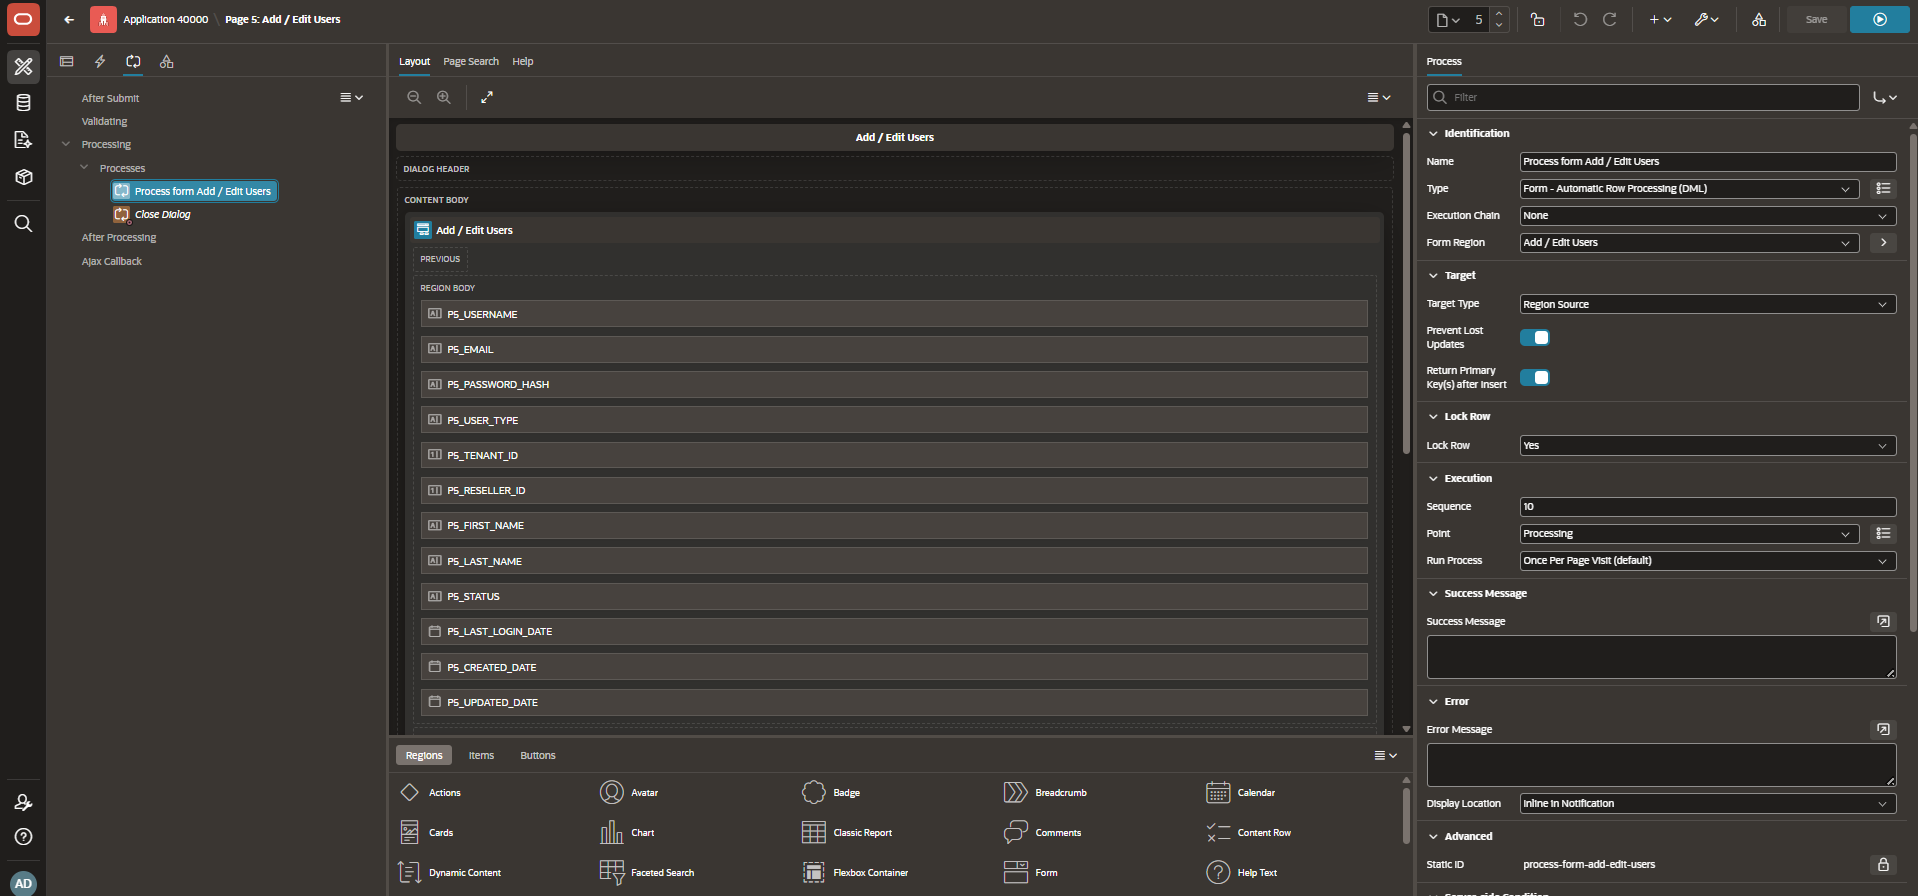Open the create plus menu in toolbar
The image size is (1918, 896).
(x=1660, y=19)
